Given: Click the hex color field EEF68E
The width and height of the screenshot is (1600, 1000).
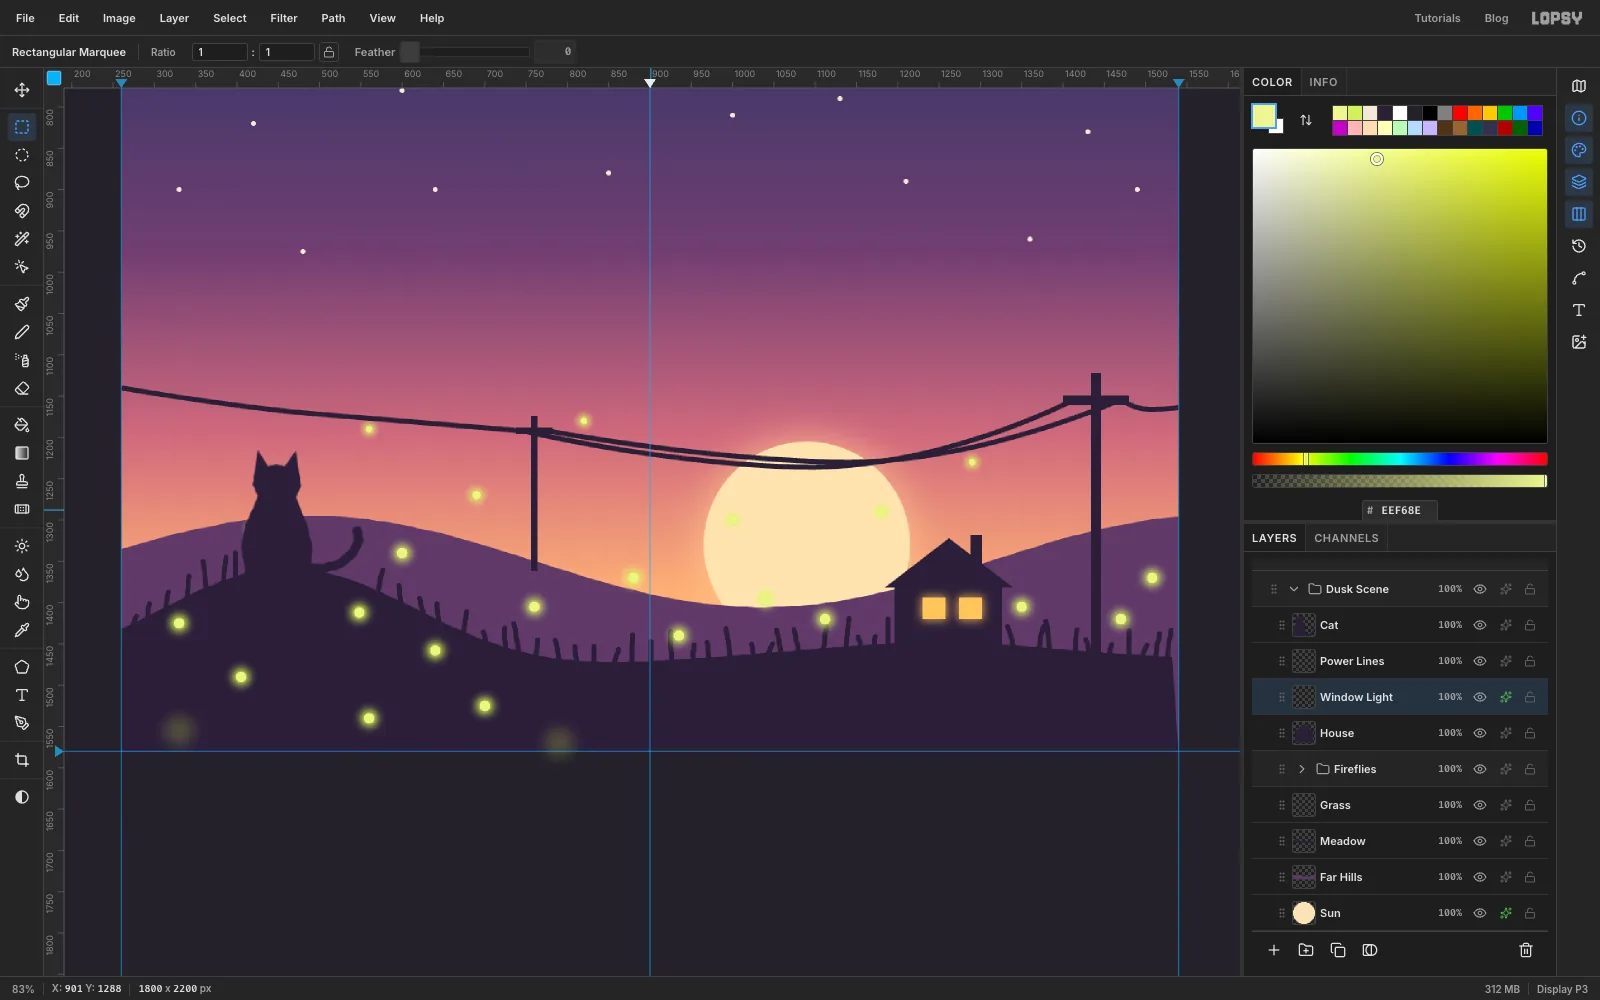Looking at the screenshot, I should 1400,510.
